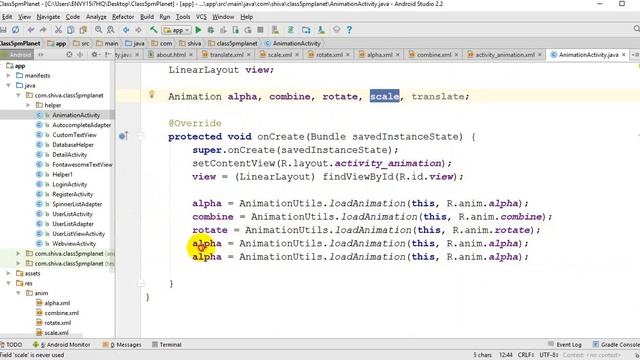The height and width of the screenshot is (360, 640).
Task: Open the app run configuration dropdown
Action: (176, 30)
